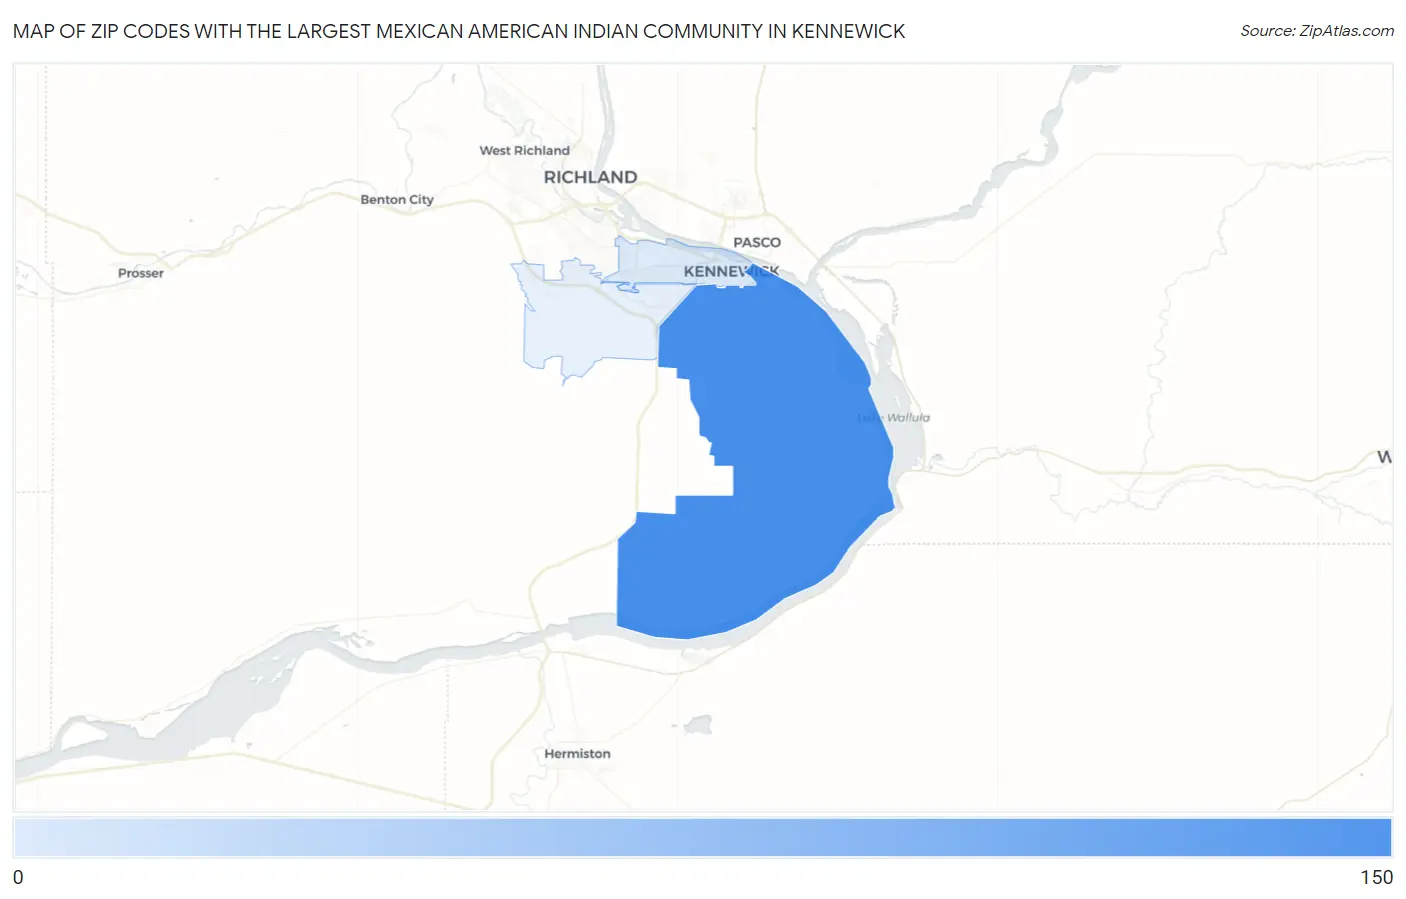Click the color gradient legend bar
1406x899 pixels.
coord(702,837)
